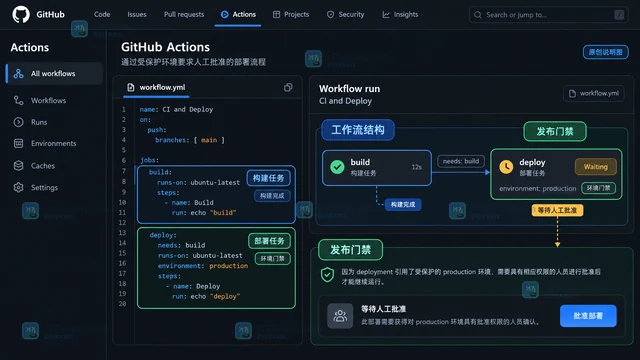Viewport: 640px width, 360px height.
Task: Click the file icon on workflow.yml tab
Action: 131,87
